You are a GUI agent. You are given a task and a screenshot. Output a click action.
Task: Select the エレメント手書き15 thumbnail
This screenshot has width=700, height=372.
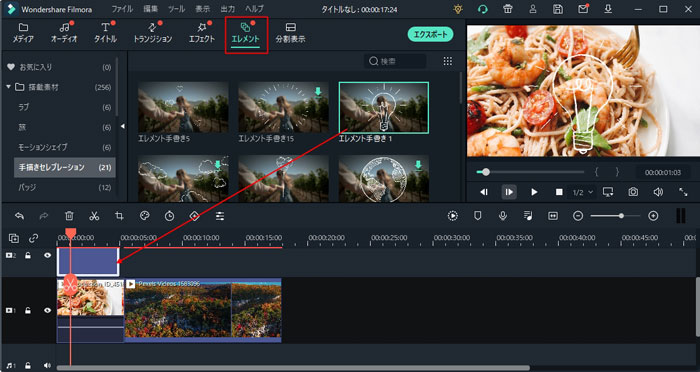coord(283,107)
